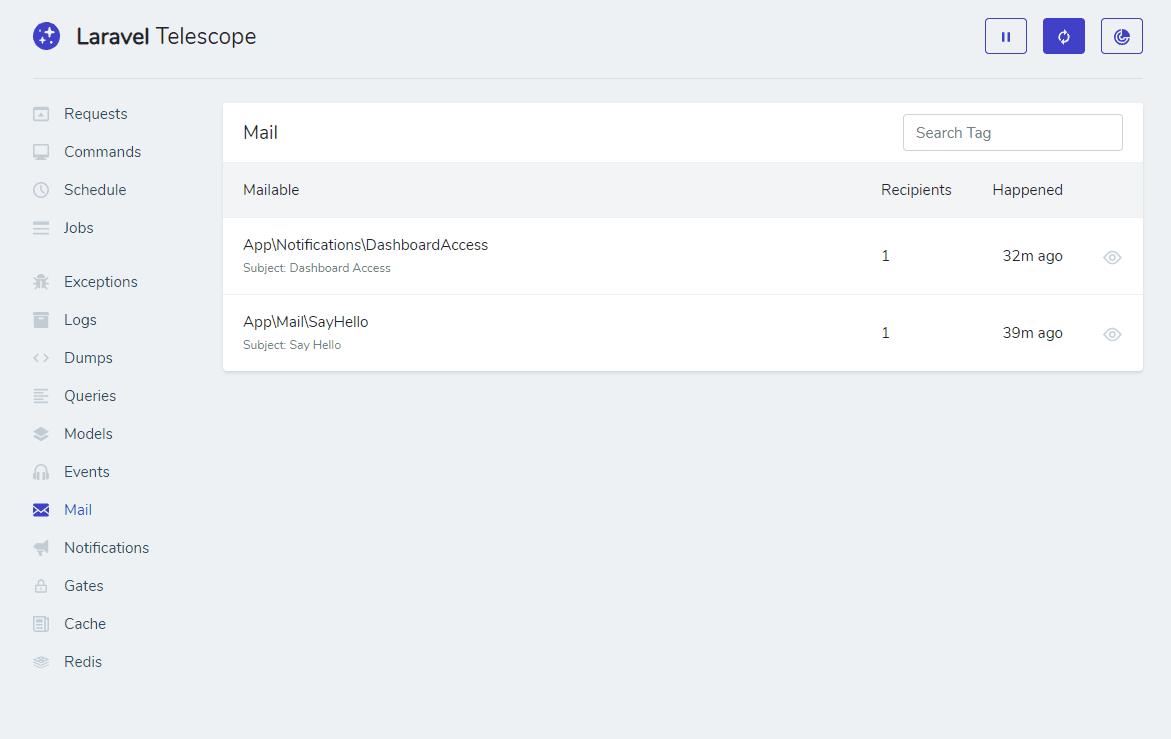This screenshot has height=739, width=1171.
Task: Select the Mail envelope icon
Action: tap(40, 509)
